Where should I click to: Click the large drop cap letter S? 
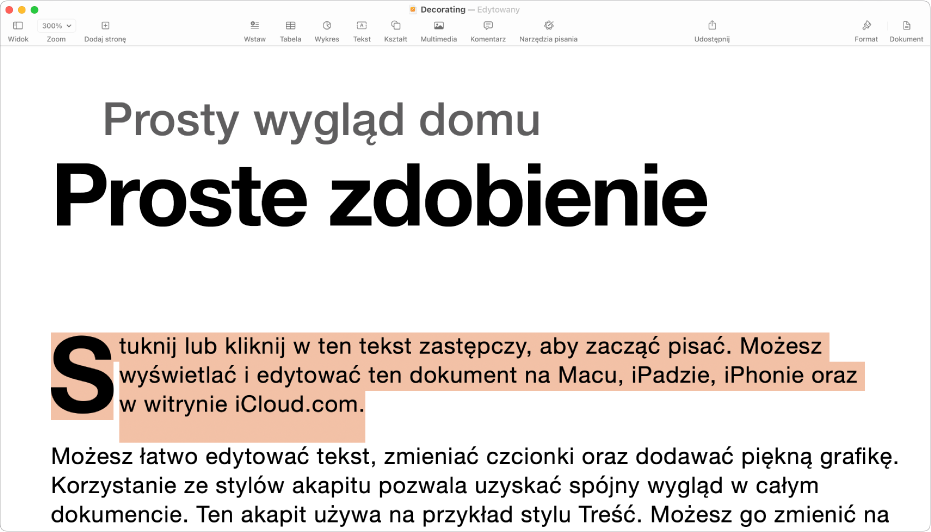(x=82, y=375)
